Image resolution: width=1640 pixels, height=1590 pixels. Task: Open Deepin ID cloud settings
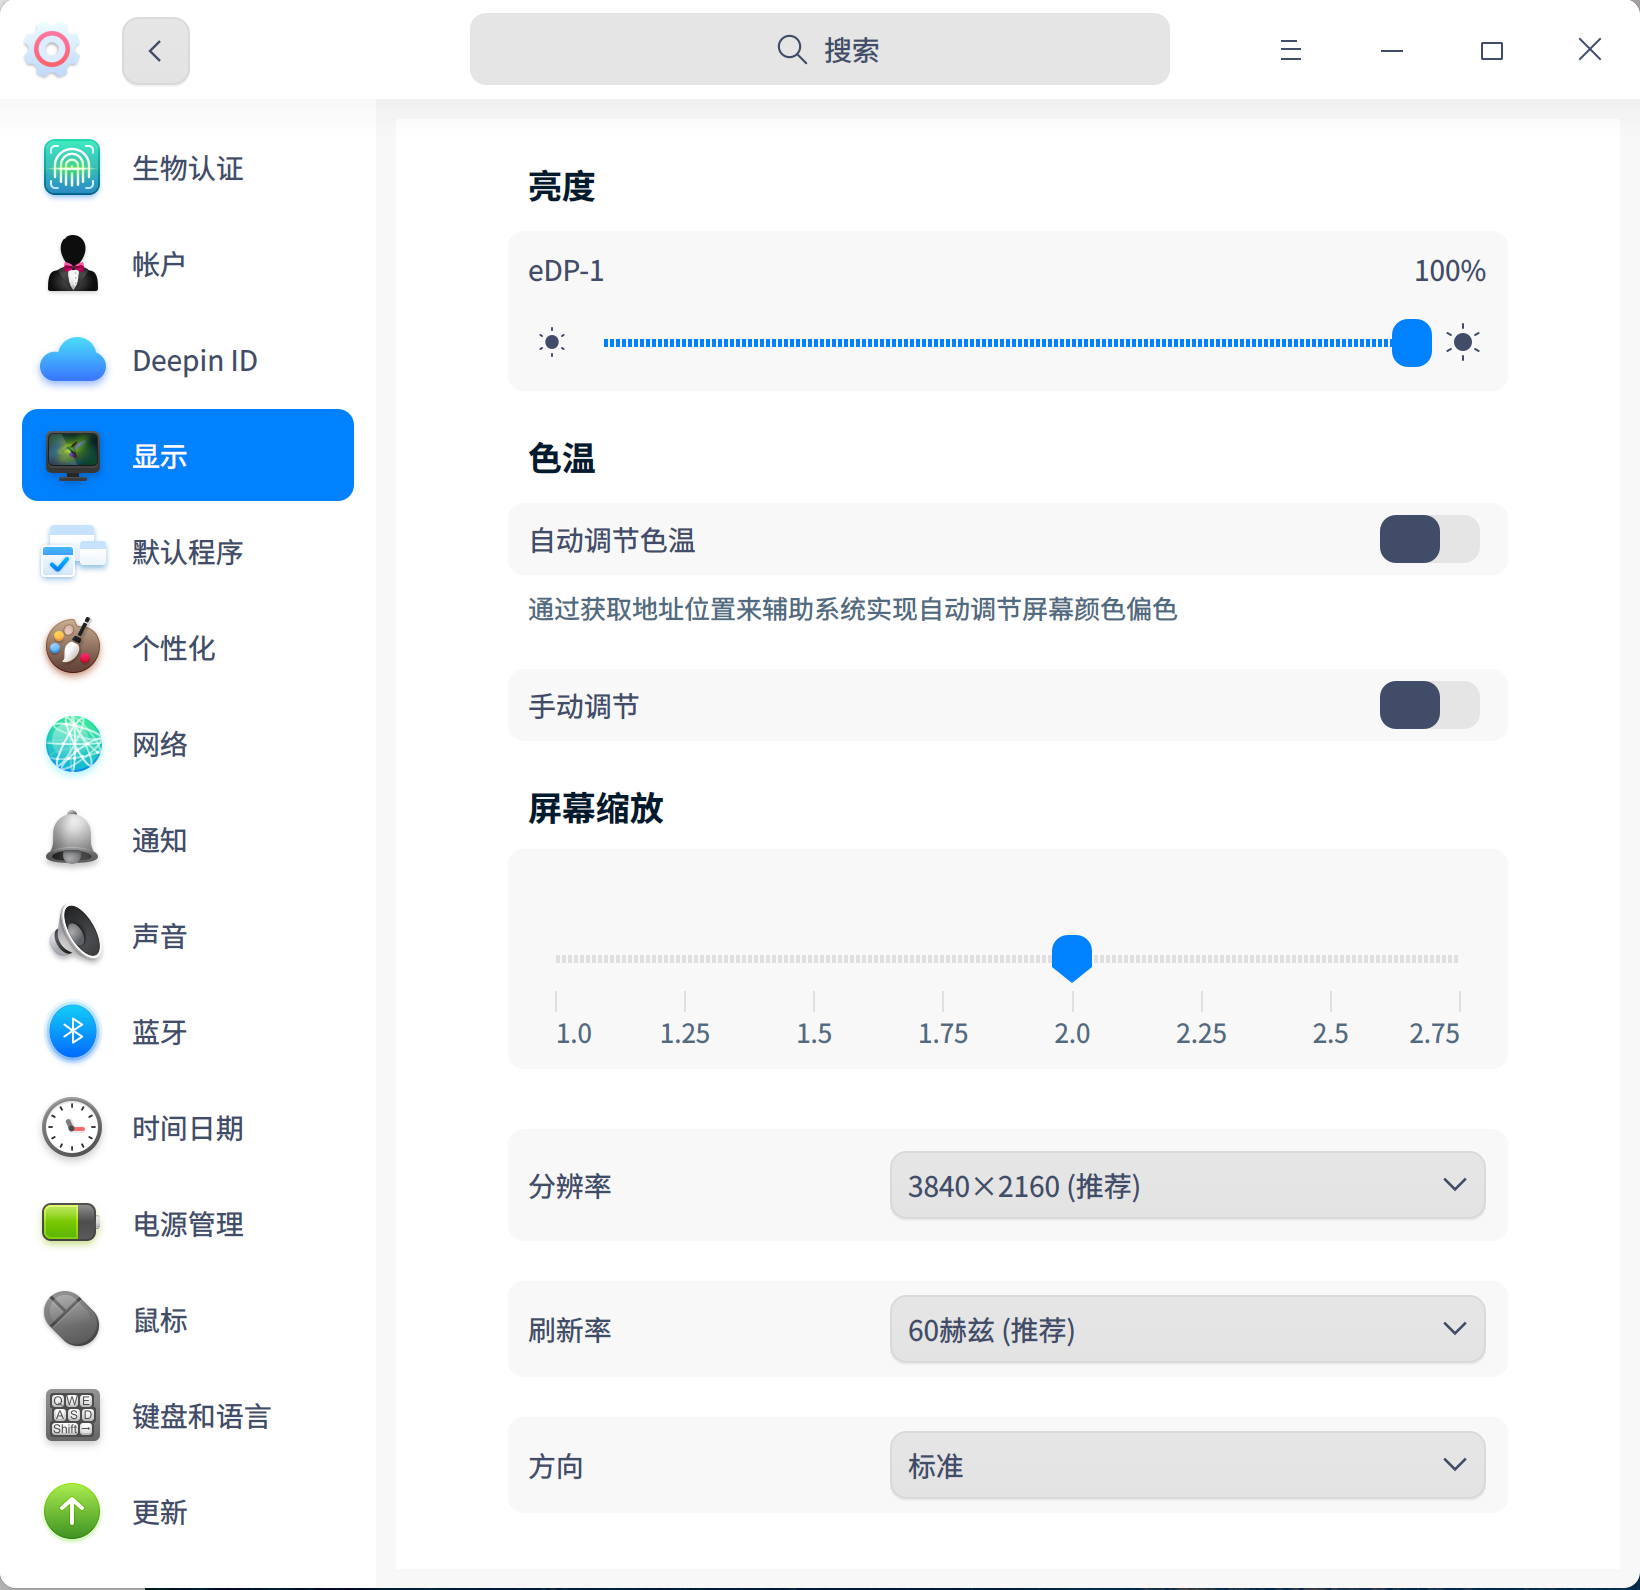71,360
